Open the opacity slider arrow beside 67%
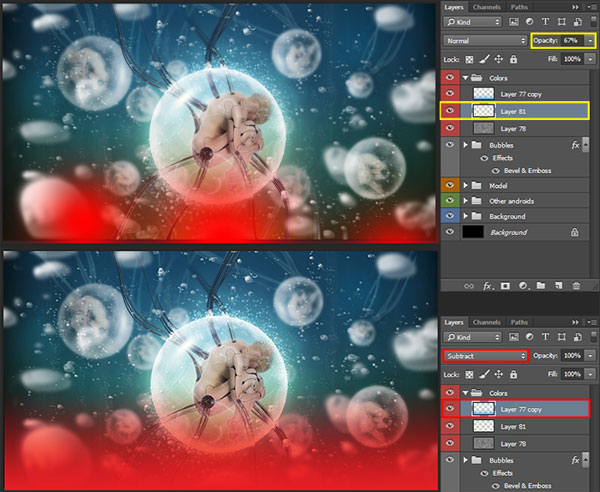Viewport: 600px width, 492px height. (590, 41)
